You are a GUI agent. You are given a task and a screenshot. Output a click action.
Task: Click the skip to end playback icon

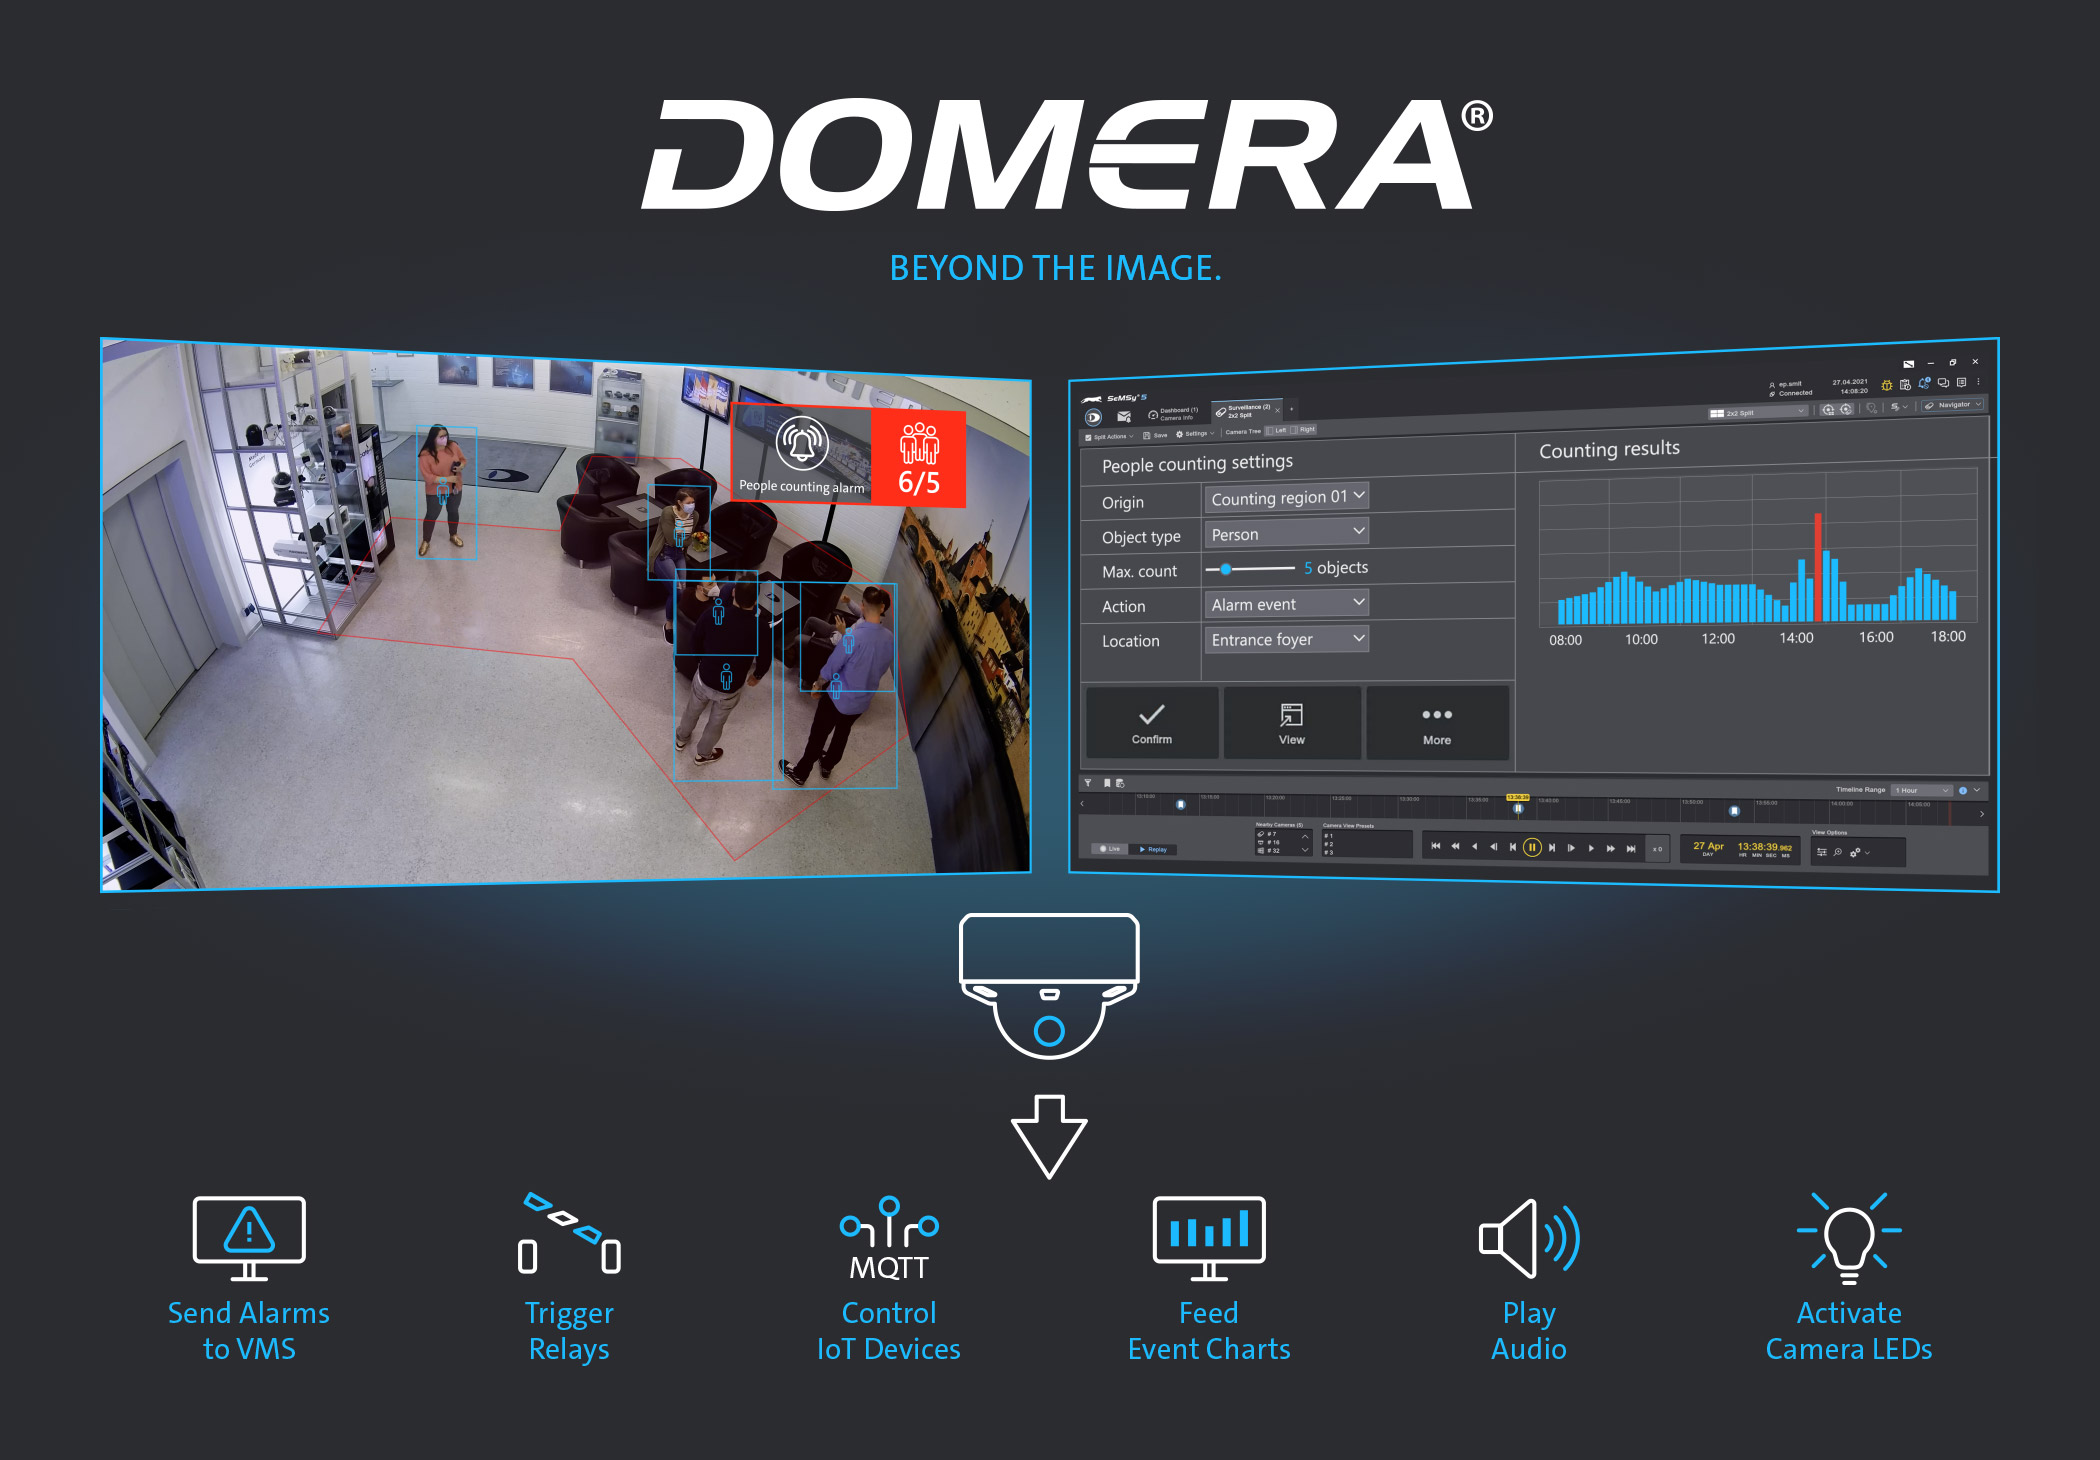point(1631,848)
